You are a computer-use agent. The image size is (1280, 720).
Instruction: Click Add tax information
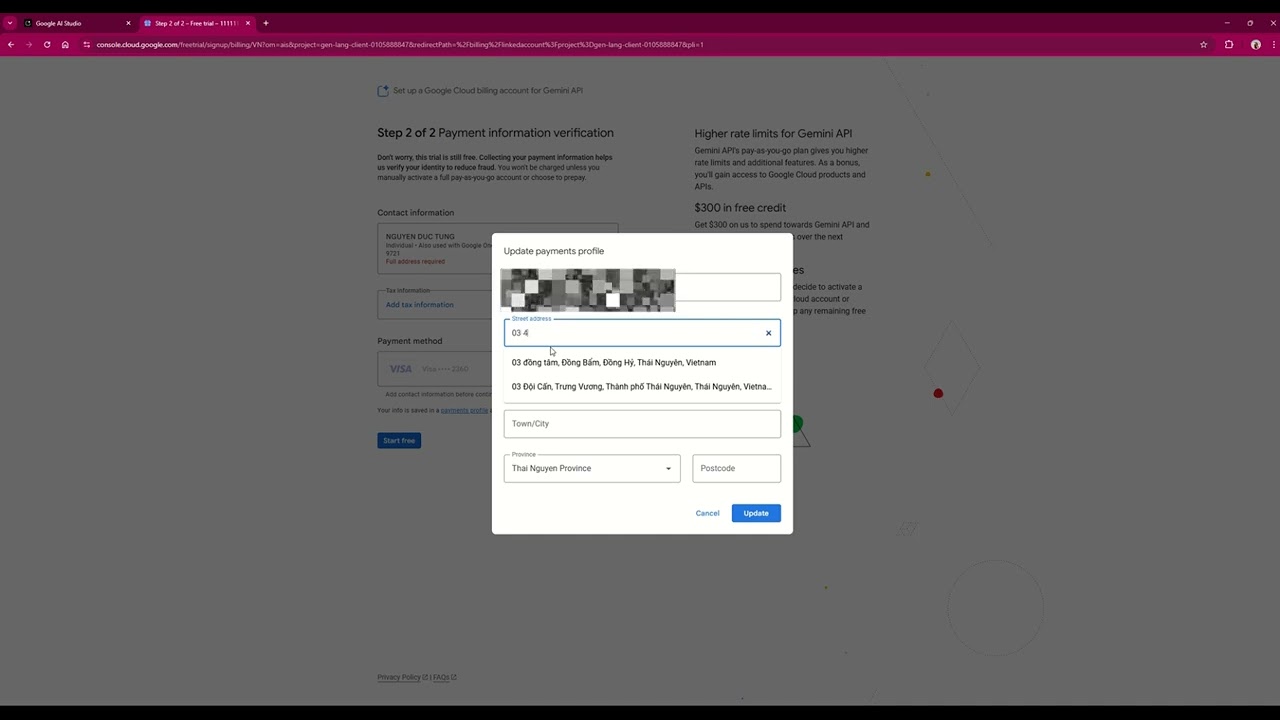point(419,304)
